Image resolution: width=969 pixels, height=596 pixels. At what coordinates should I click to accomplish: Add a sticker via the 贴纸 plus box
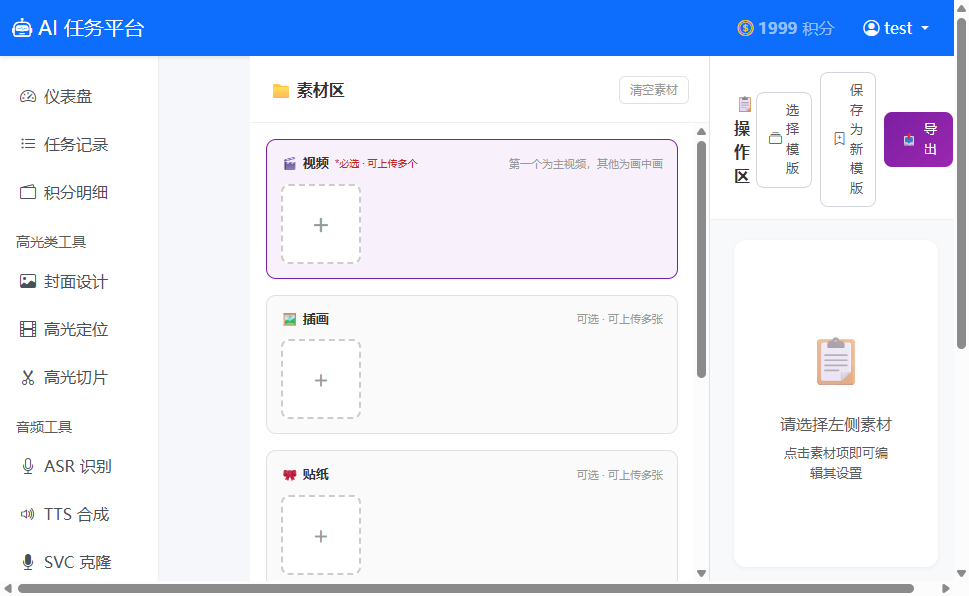coord(321,535)
